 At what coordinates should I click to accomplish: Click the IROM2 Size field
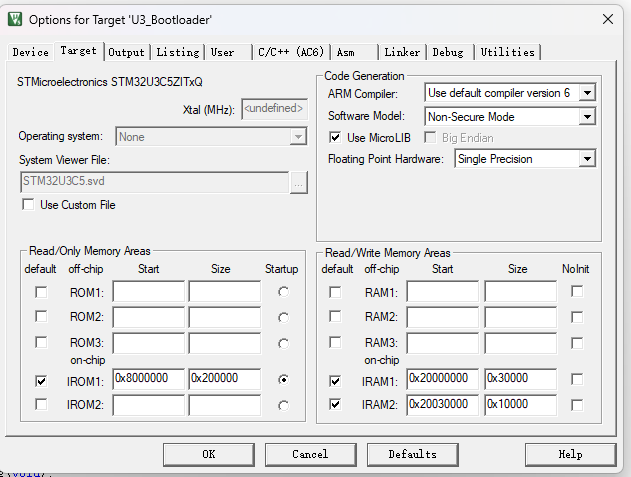pyautogui.click(x=225, y=405)
